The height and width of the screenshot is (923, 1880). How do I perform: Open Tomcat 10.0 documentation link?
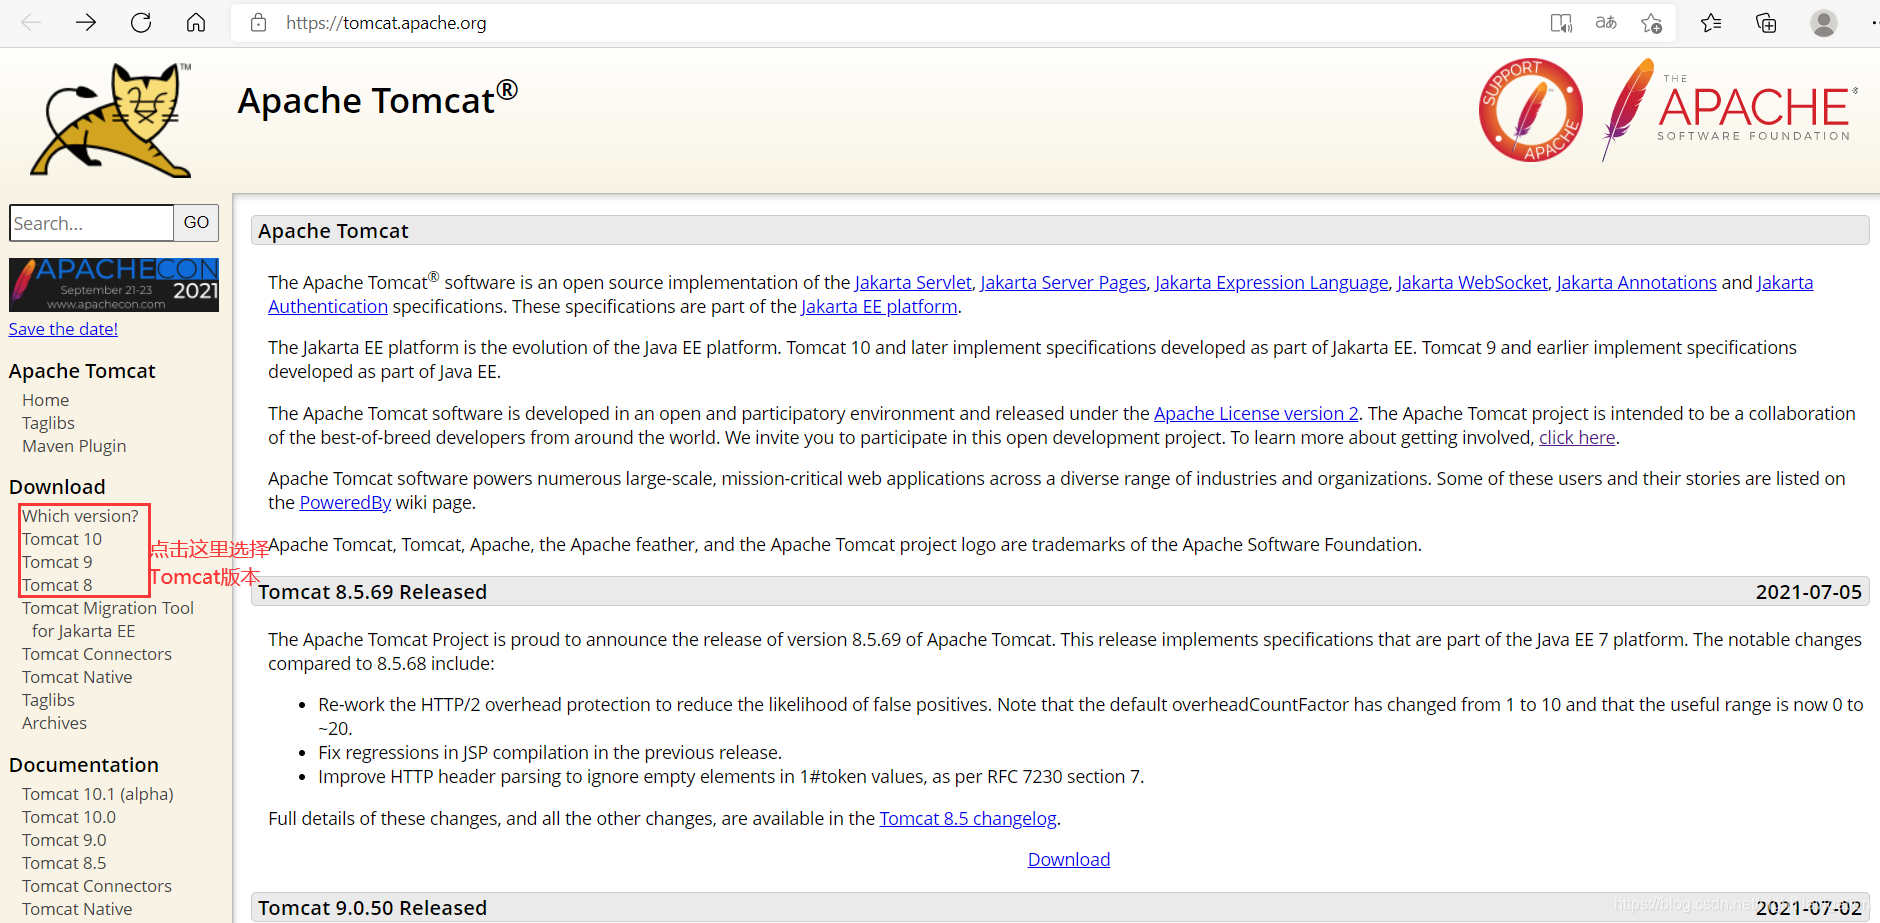[x=69, y=817]
